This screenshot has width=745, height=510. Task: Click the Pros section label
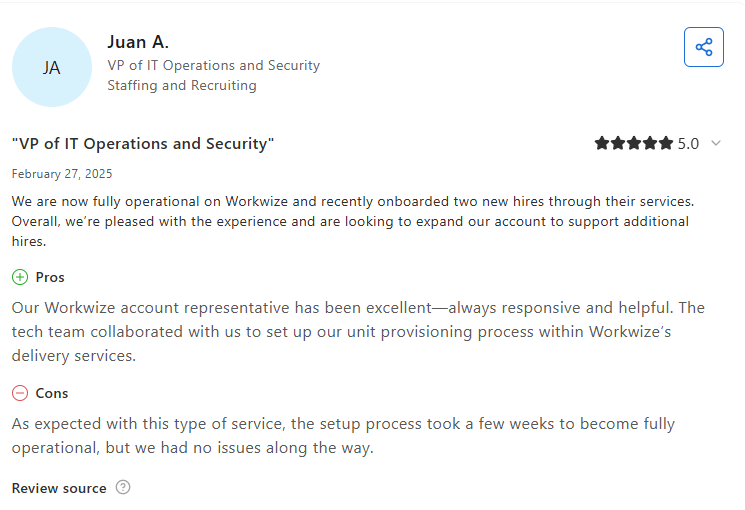50,277
